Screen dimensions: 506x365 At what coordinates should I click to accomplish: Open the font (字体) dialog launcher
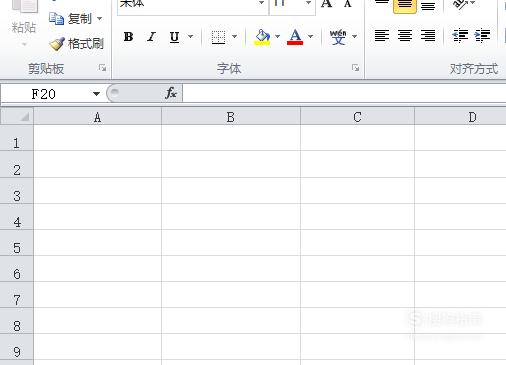(355, 68)
